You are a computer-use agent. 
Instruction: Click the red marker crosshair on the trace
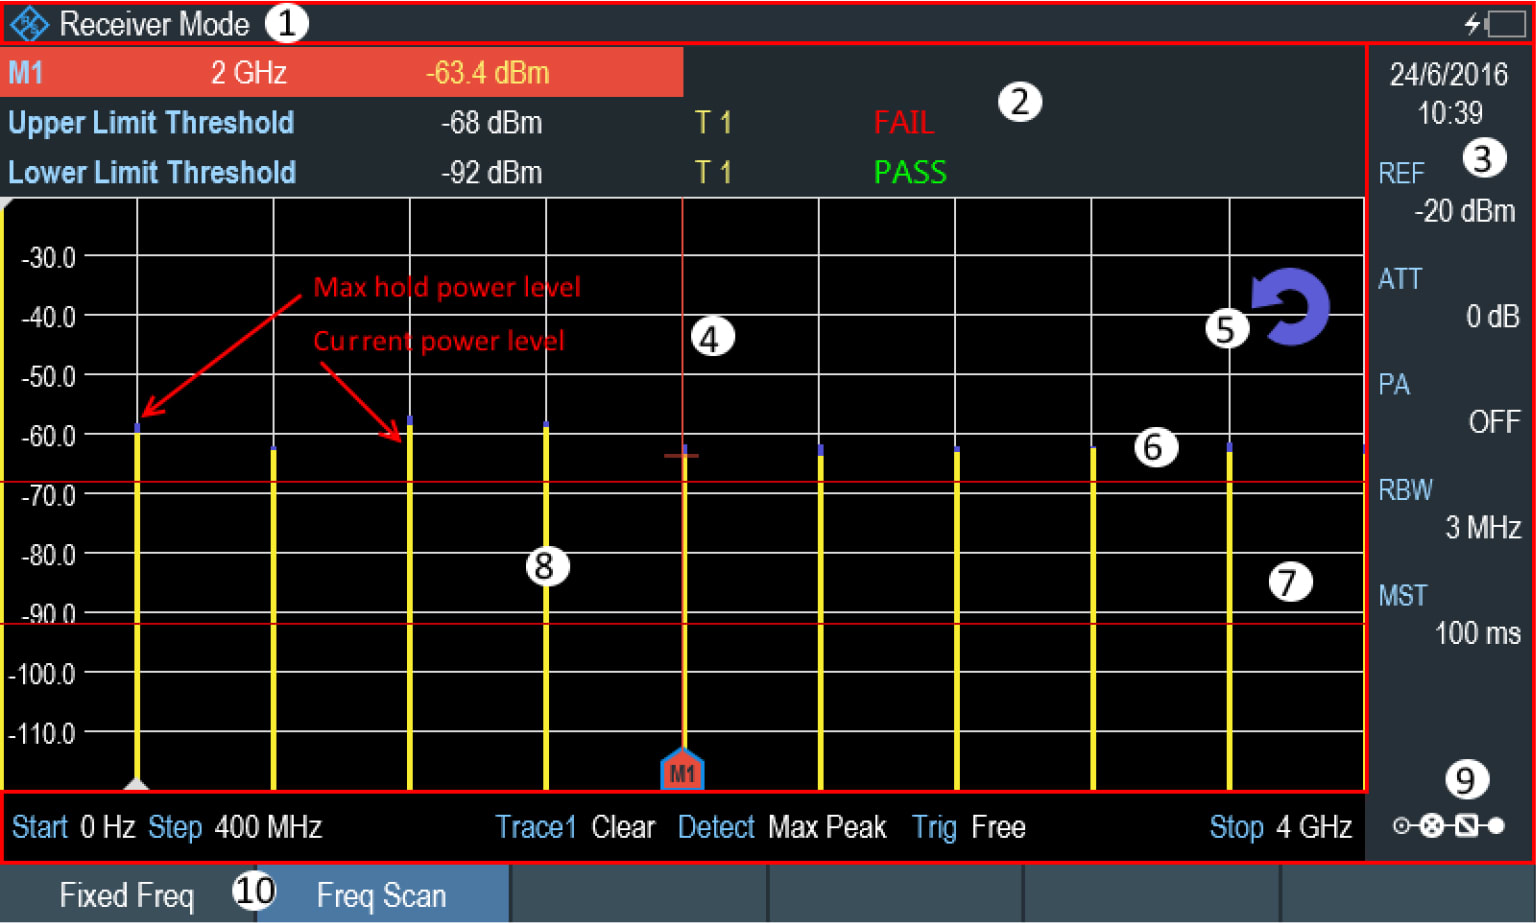click(681, 455)
